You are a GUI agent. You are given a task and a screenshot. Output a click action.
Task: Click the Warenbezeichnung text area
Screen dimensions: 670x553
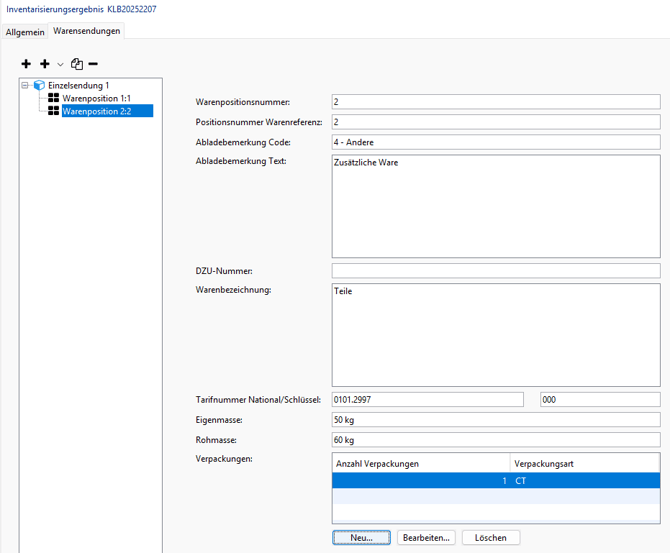[x=496, y=335]
